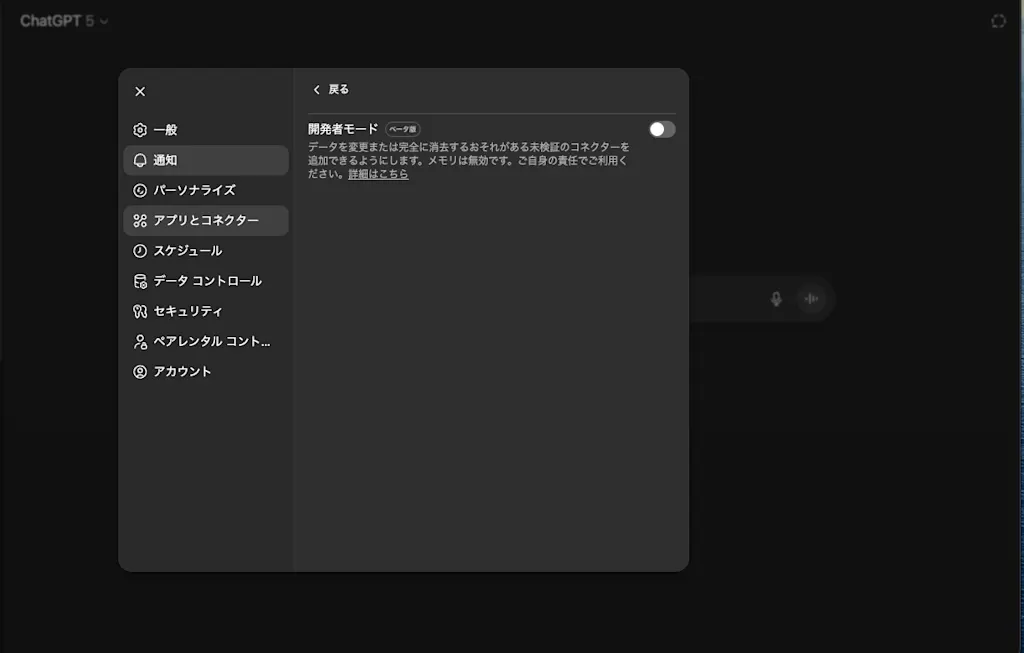The height and width of the screenshot is (653, 1024).
Task: Open the ペアレンタル コントロール tab
Action: point(206,342)
